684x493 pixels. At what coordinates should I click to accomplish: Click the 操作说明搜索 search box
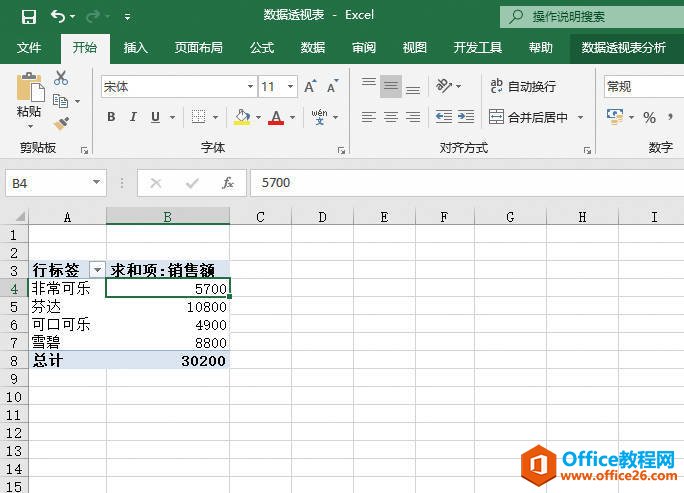click(x=592, y=17)
